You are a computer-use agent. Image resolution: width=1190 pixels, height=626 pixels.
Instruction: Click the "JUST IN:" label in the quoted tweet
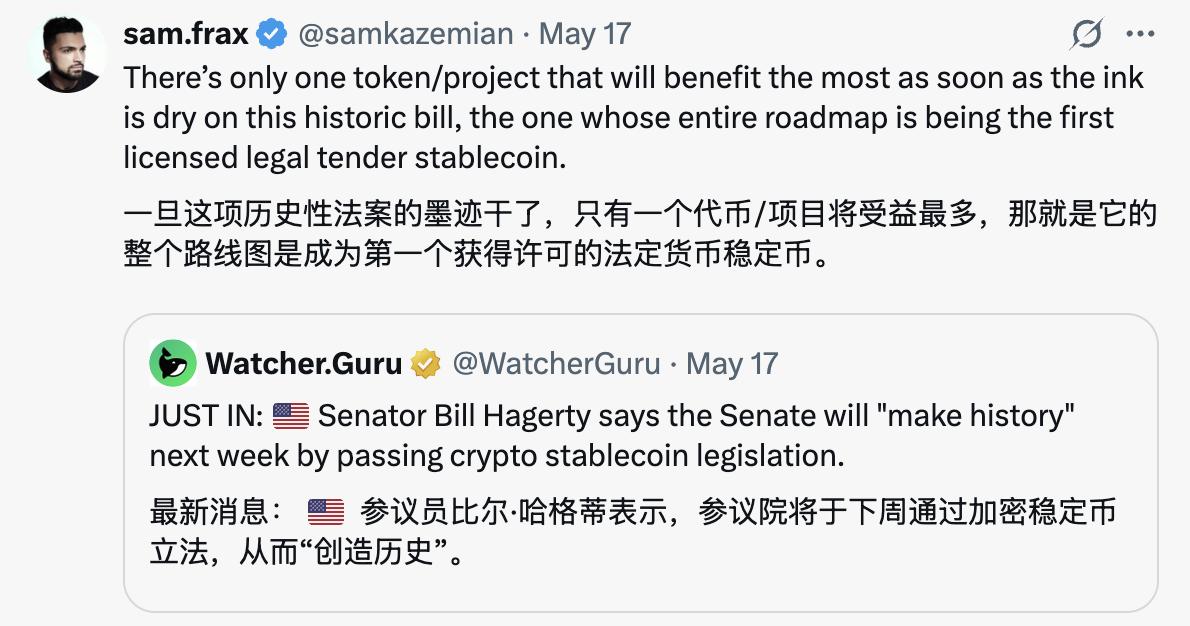pyautogui.click(x=208, y=415)
